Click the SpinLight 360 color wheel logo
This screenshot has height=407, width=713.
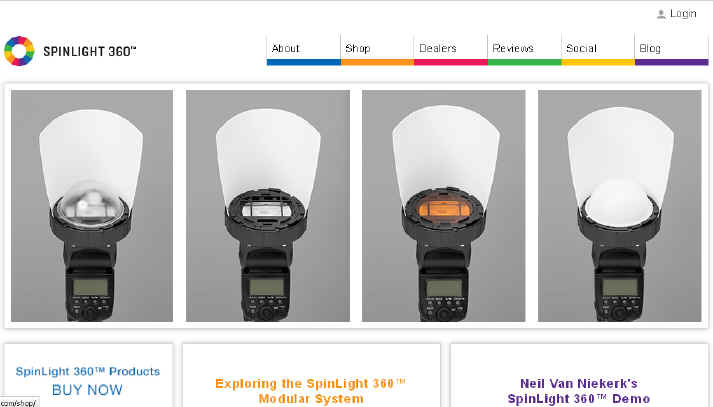(19, 51)
